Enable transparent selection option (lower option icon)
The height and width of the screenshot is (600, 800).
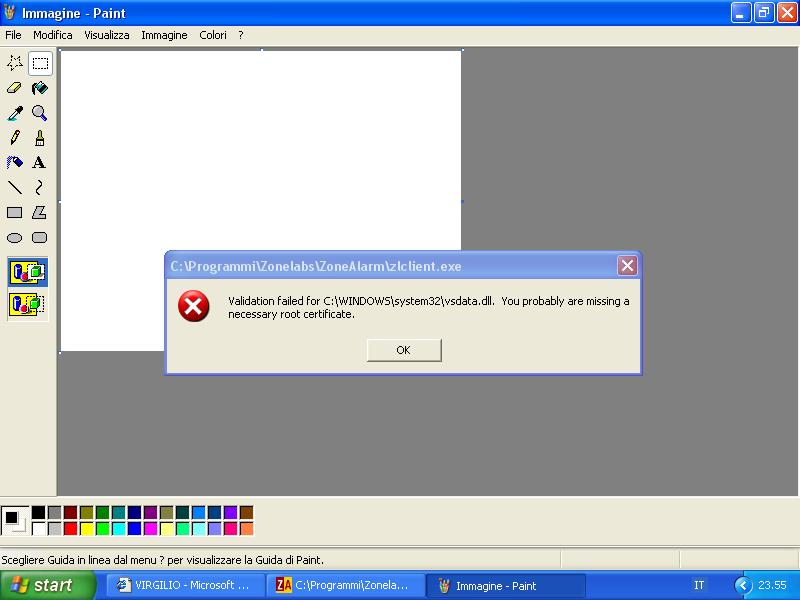28,305
